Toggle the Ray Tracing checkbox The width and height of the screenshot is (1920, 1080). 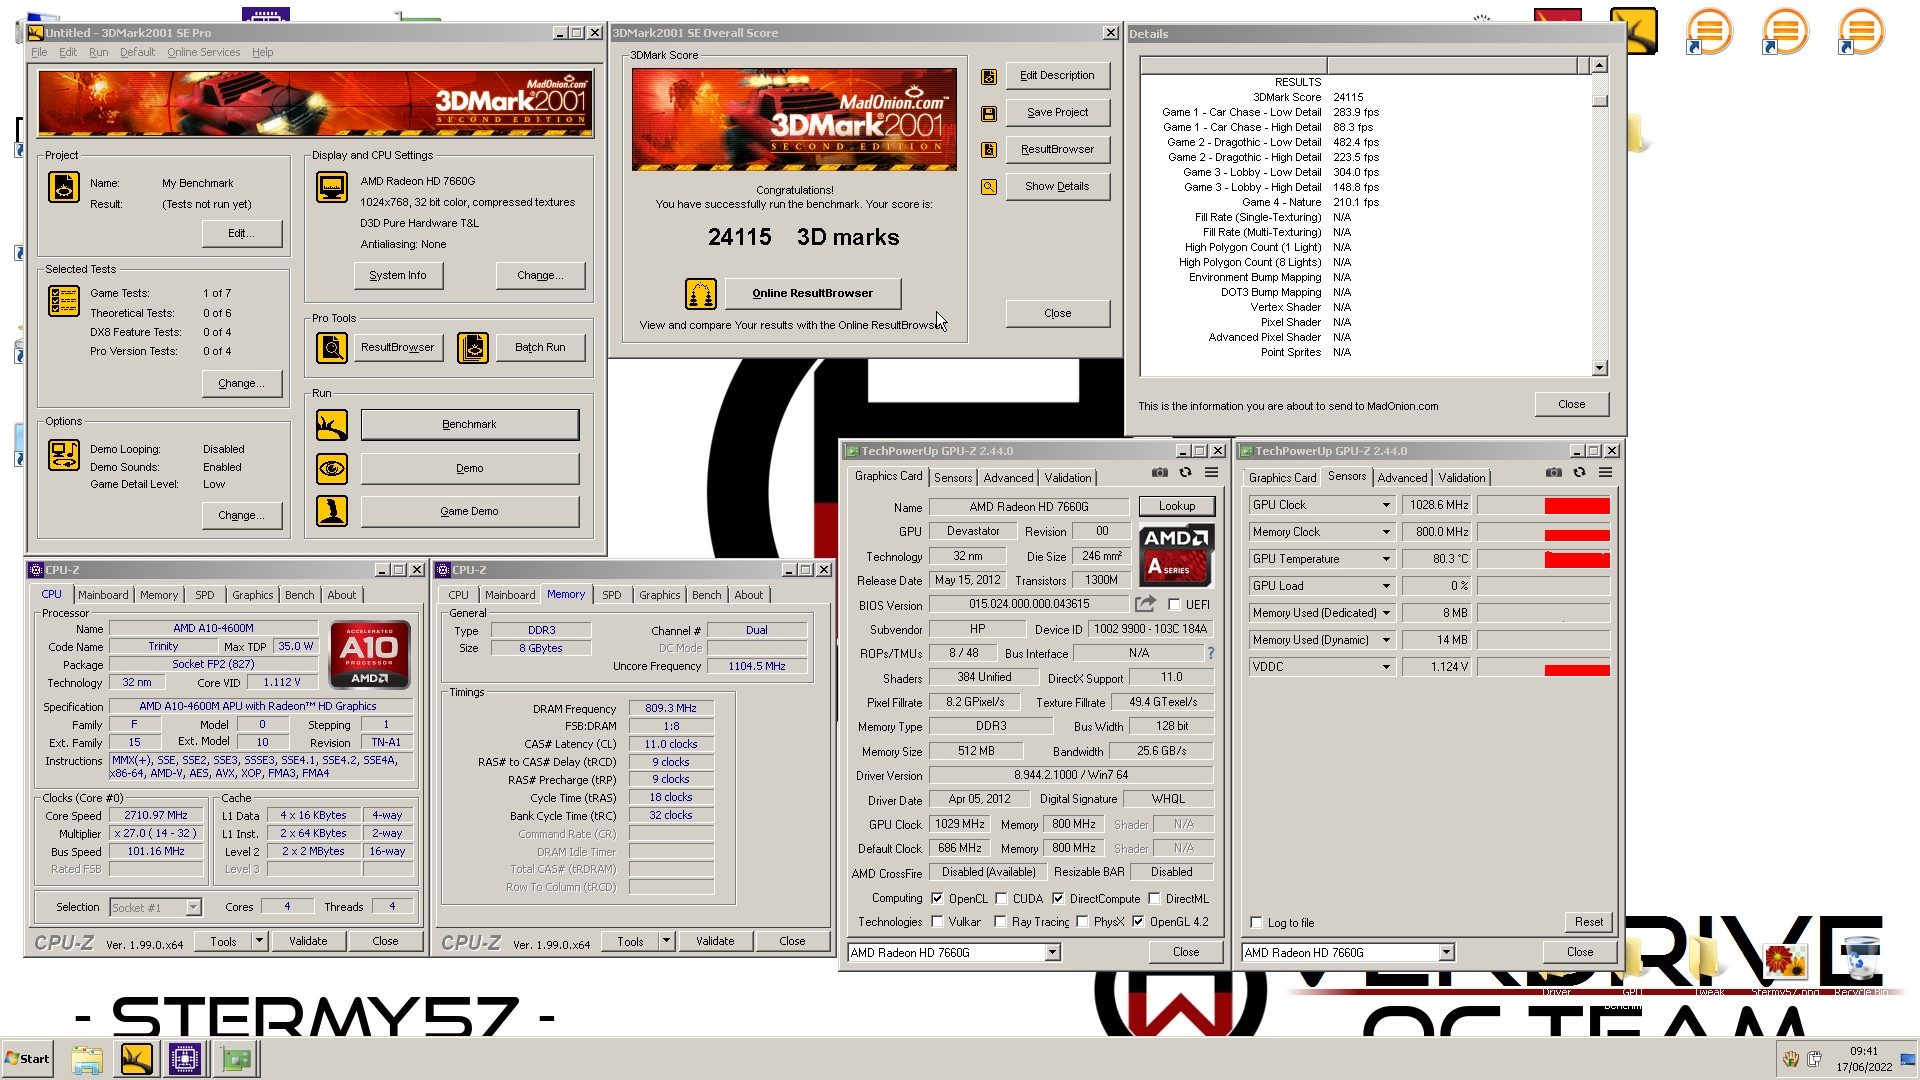pyautogui.click(x=1000, y=922)
